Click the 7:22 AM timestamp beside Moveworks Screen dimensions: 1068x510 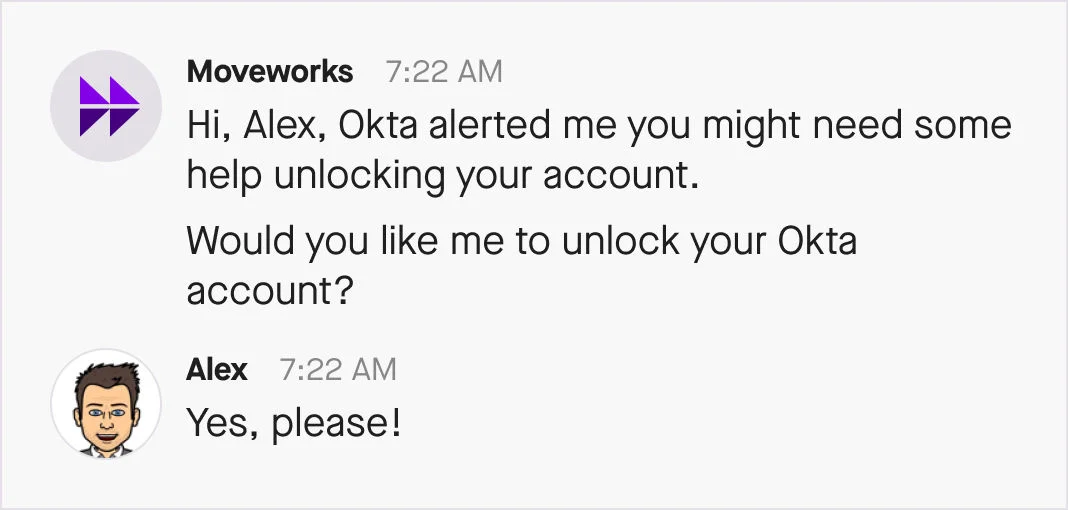coord(444,72)
